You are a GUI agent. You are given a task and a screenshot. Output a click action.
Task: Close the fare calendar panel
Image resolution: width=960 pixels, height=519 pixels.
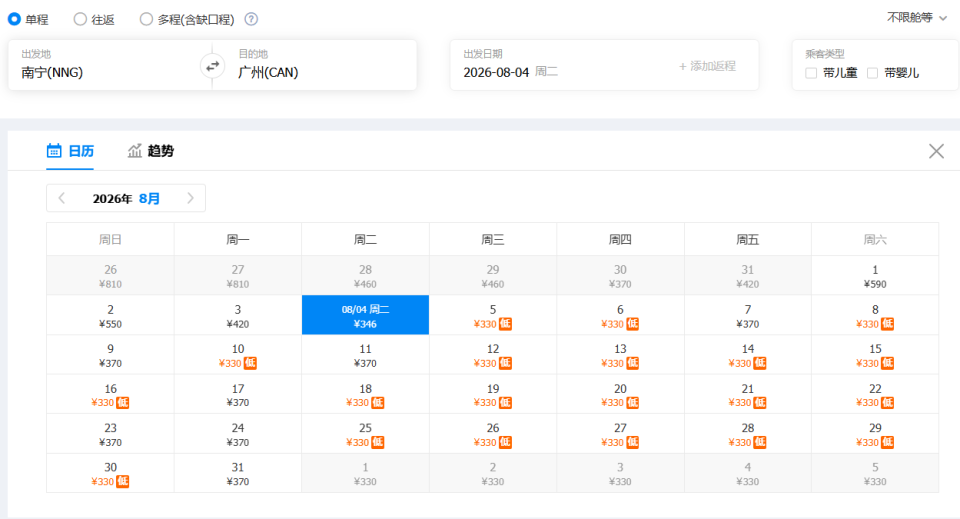(936, 151)
